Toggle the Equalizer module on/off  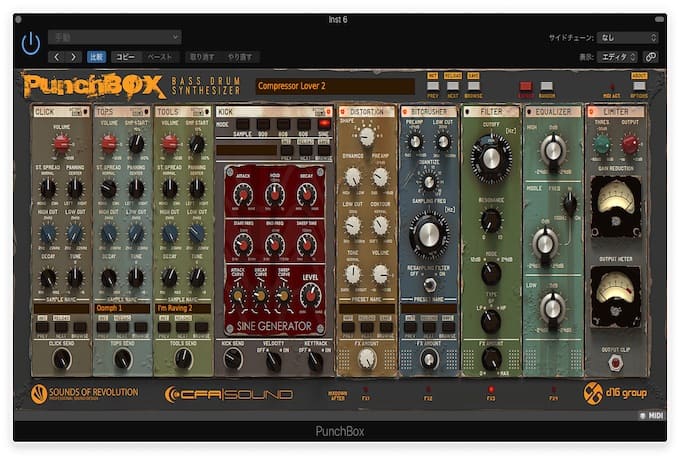[529, 112]
